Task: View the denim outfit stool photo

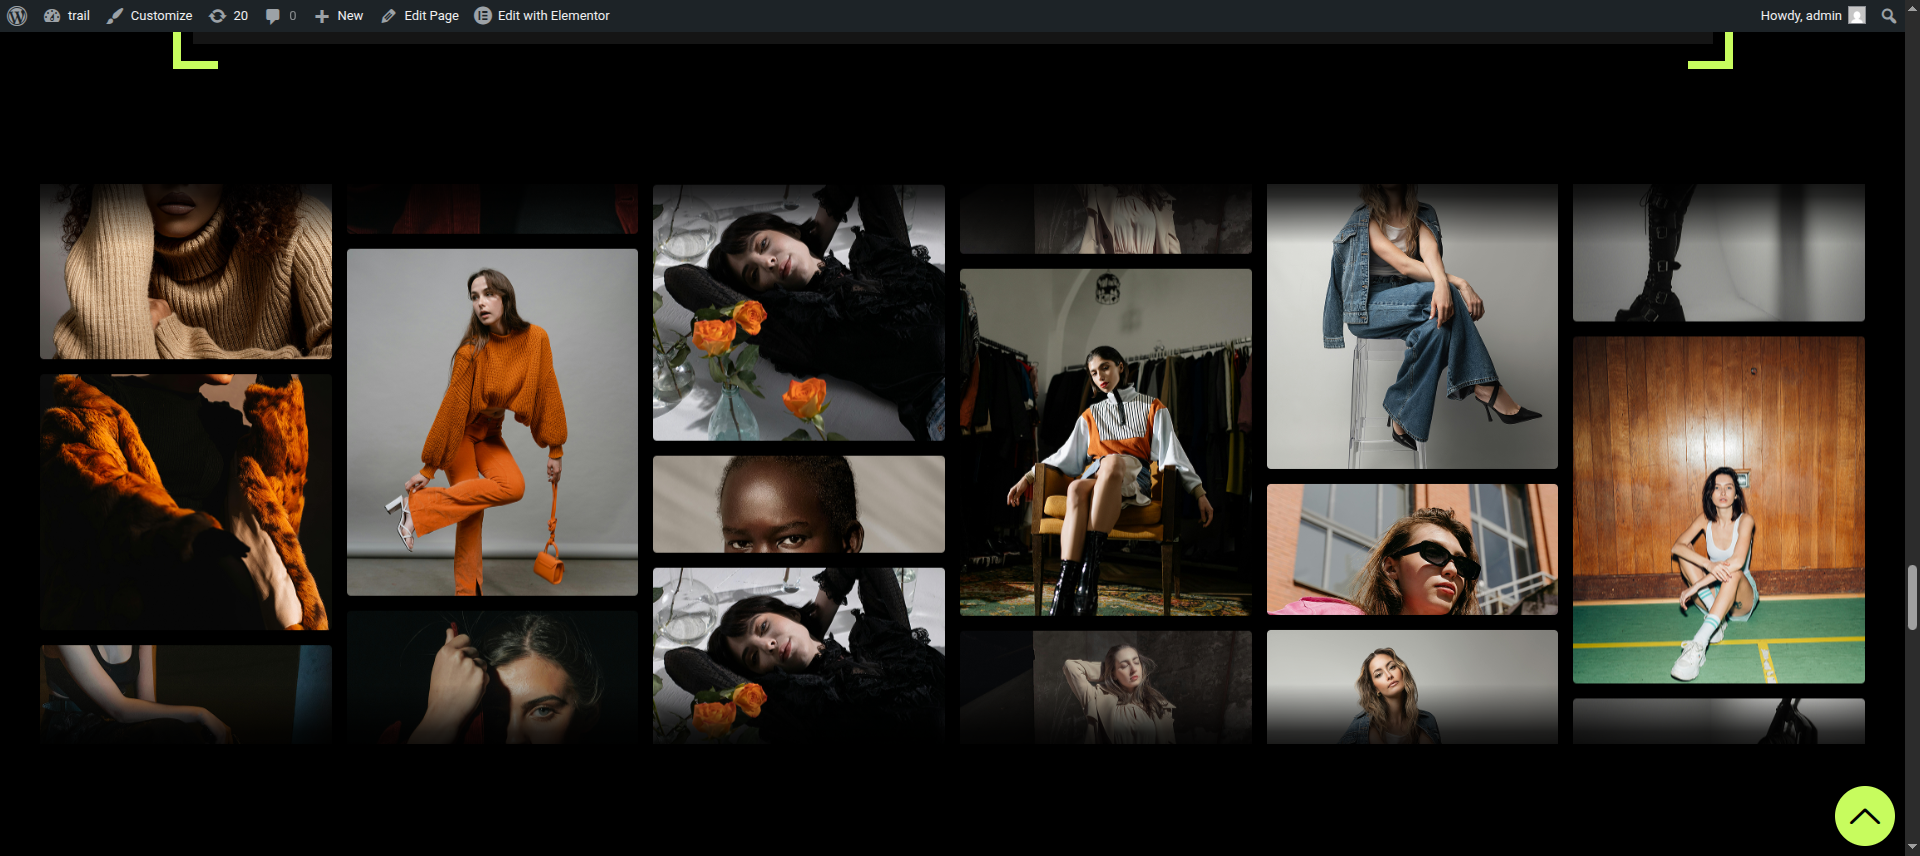Action: coord(1412,326)
